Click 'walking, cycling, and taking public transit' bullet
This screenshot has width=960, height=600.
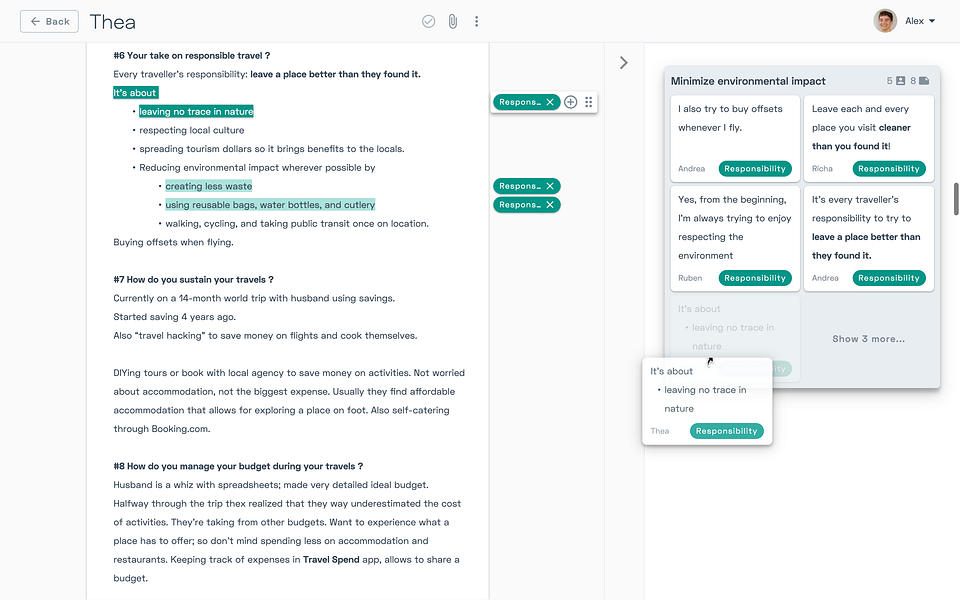(297, 224)
